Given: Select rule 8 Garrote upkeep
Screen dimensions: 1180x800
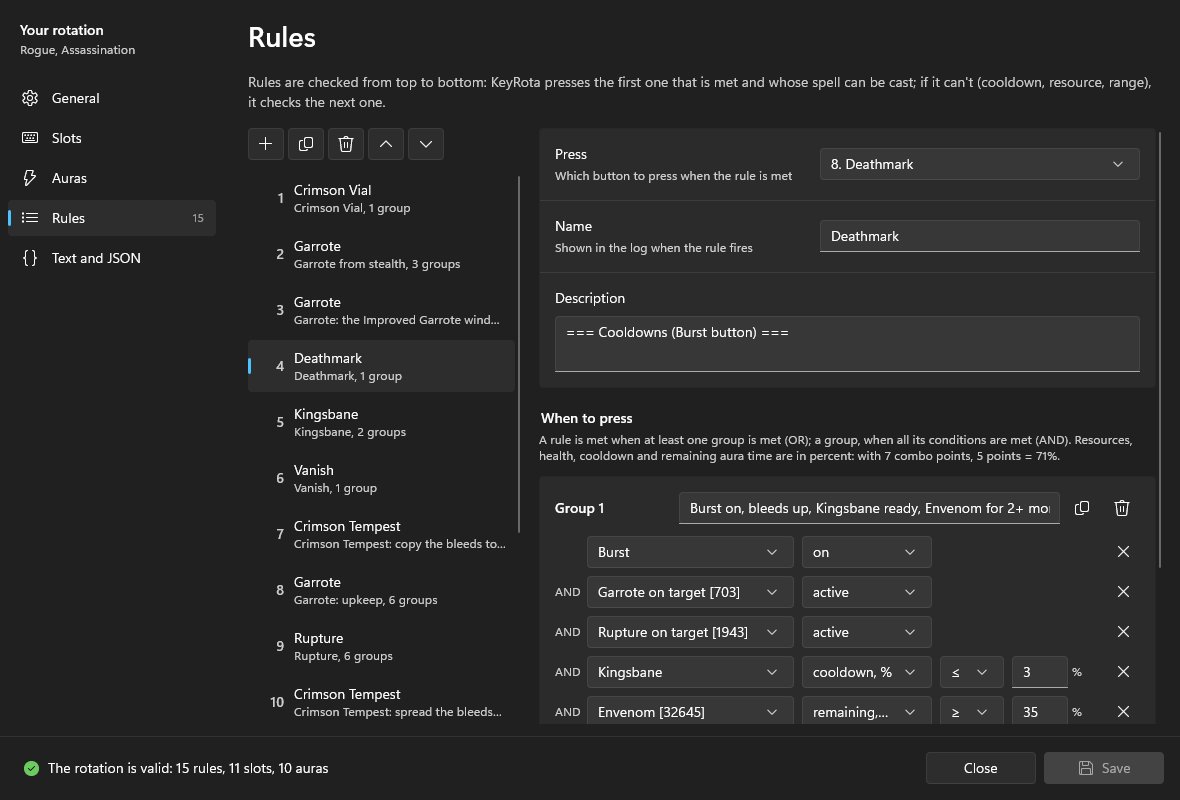Looking at the screenshot, I should tap(382, 590).
